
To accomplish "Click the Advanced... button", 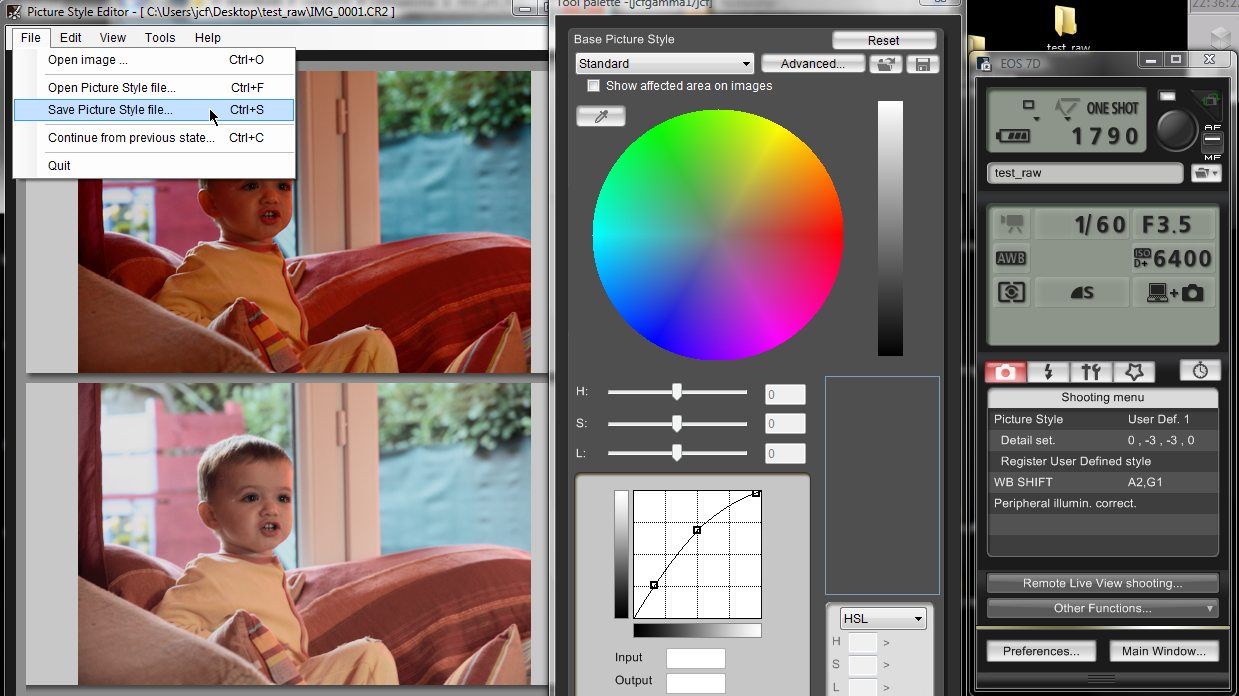I will tap(812, 64).
